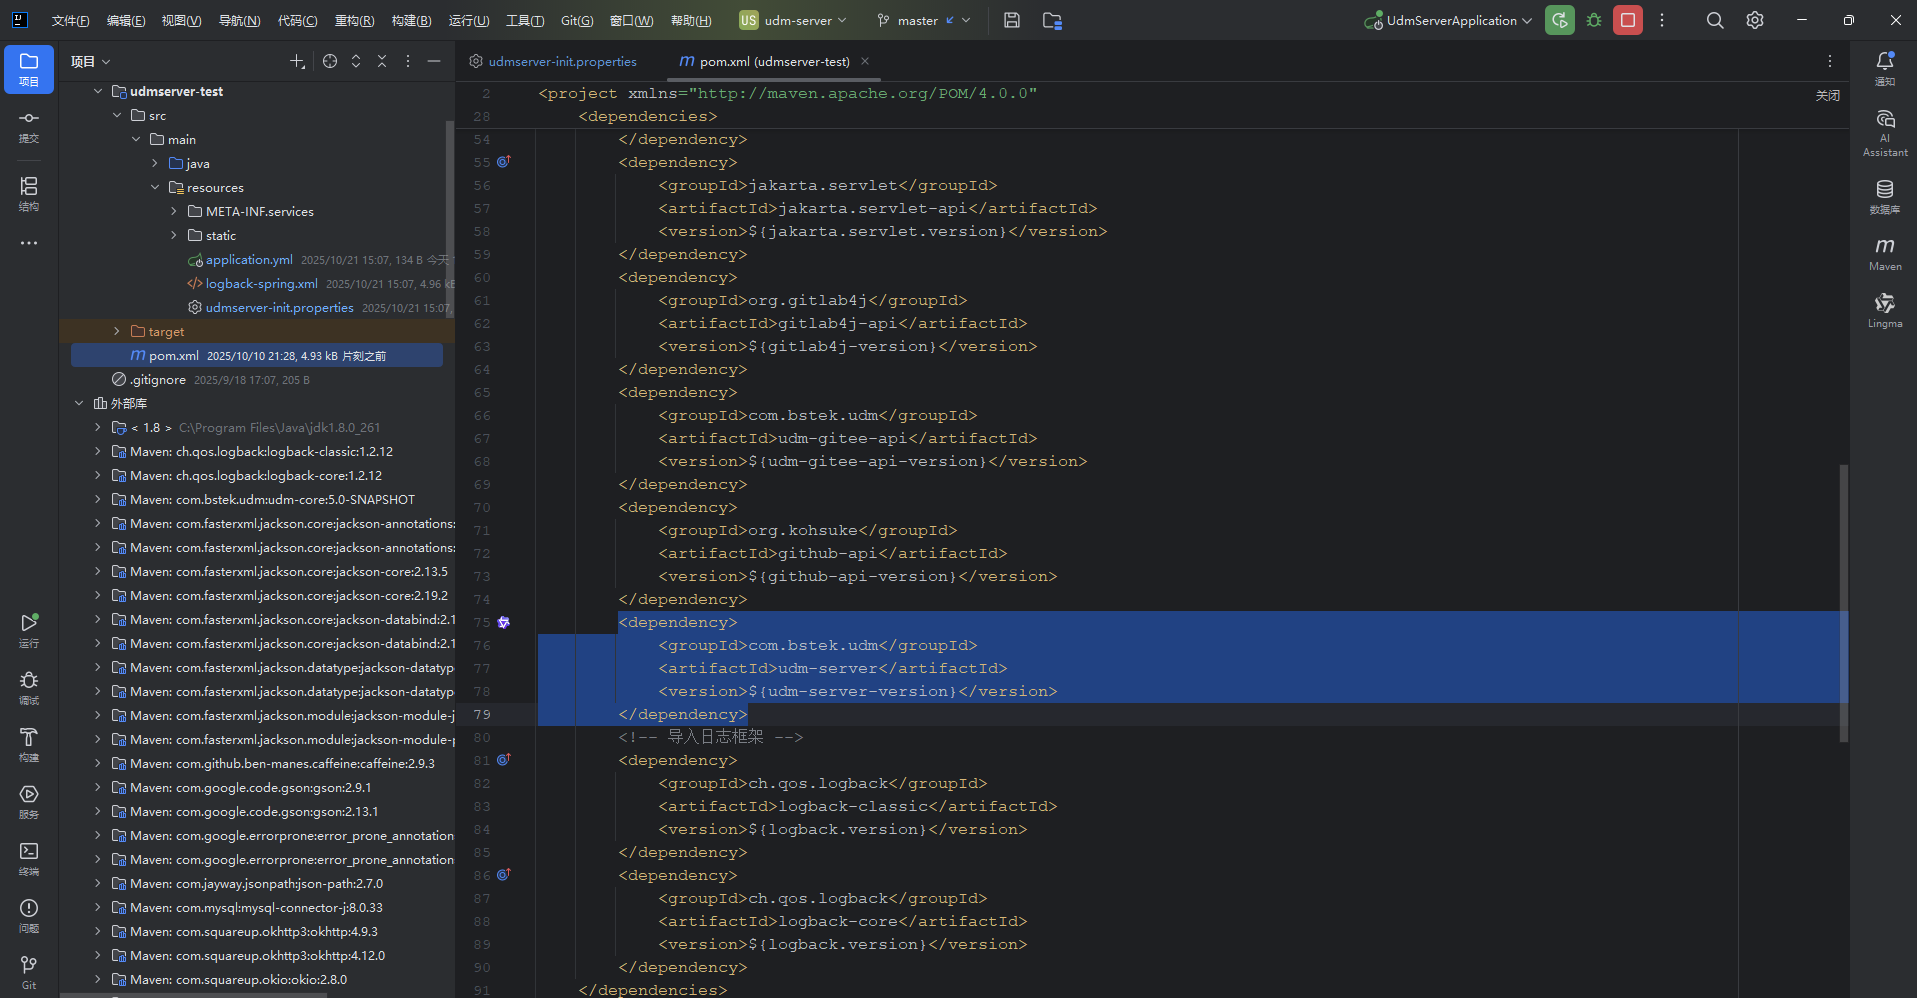Viewport: 1917px width, 998px height.
Task: Open the AI Assistant panel
Action: pos(1884,132)
